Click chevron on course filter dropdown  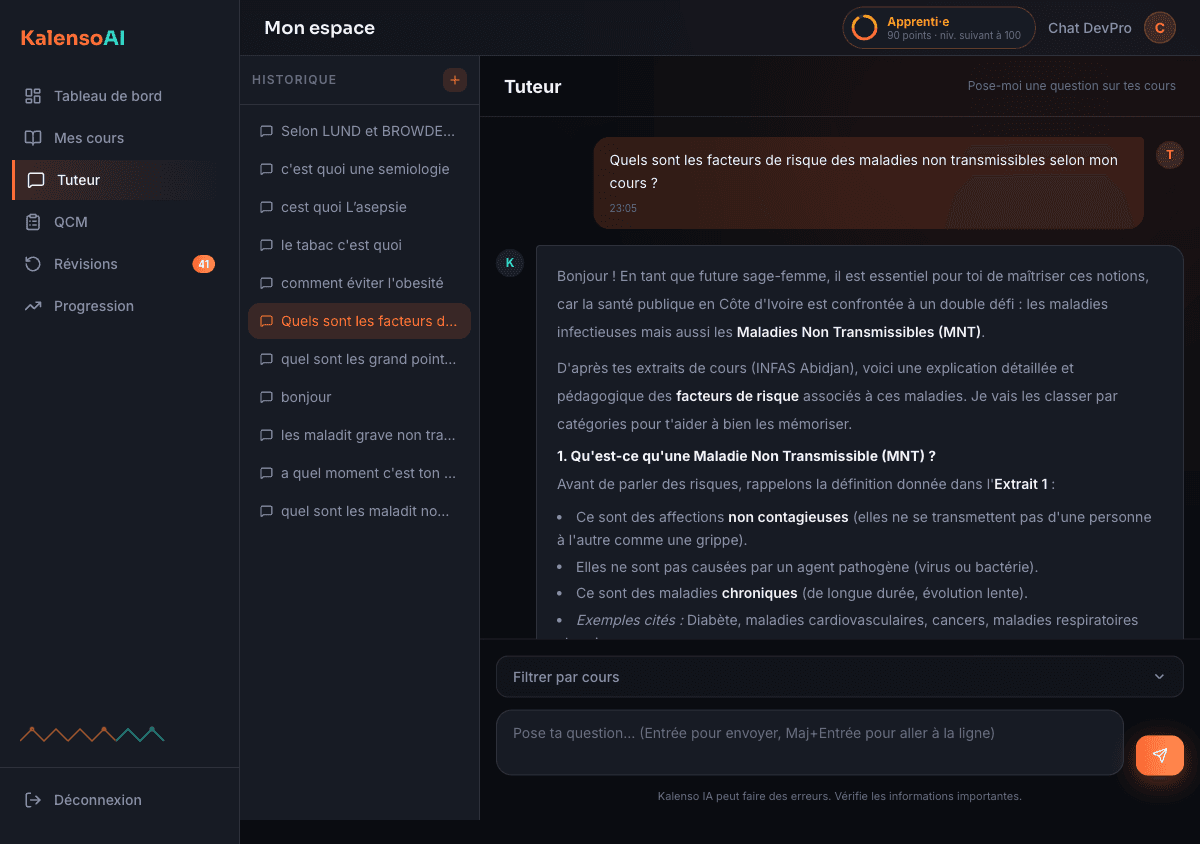click(x=1159, y=677)
